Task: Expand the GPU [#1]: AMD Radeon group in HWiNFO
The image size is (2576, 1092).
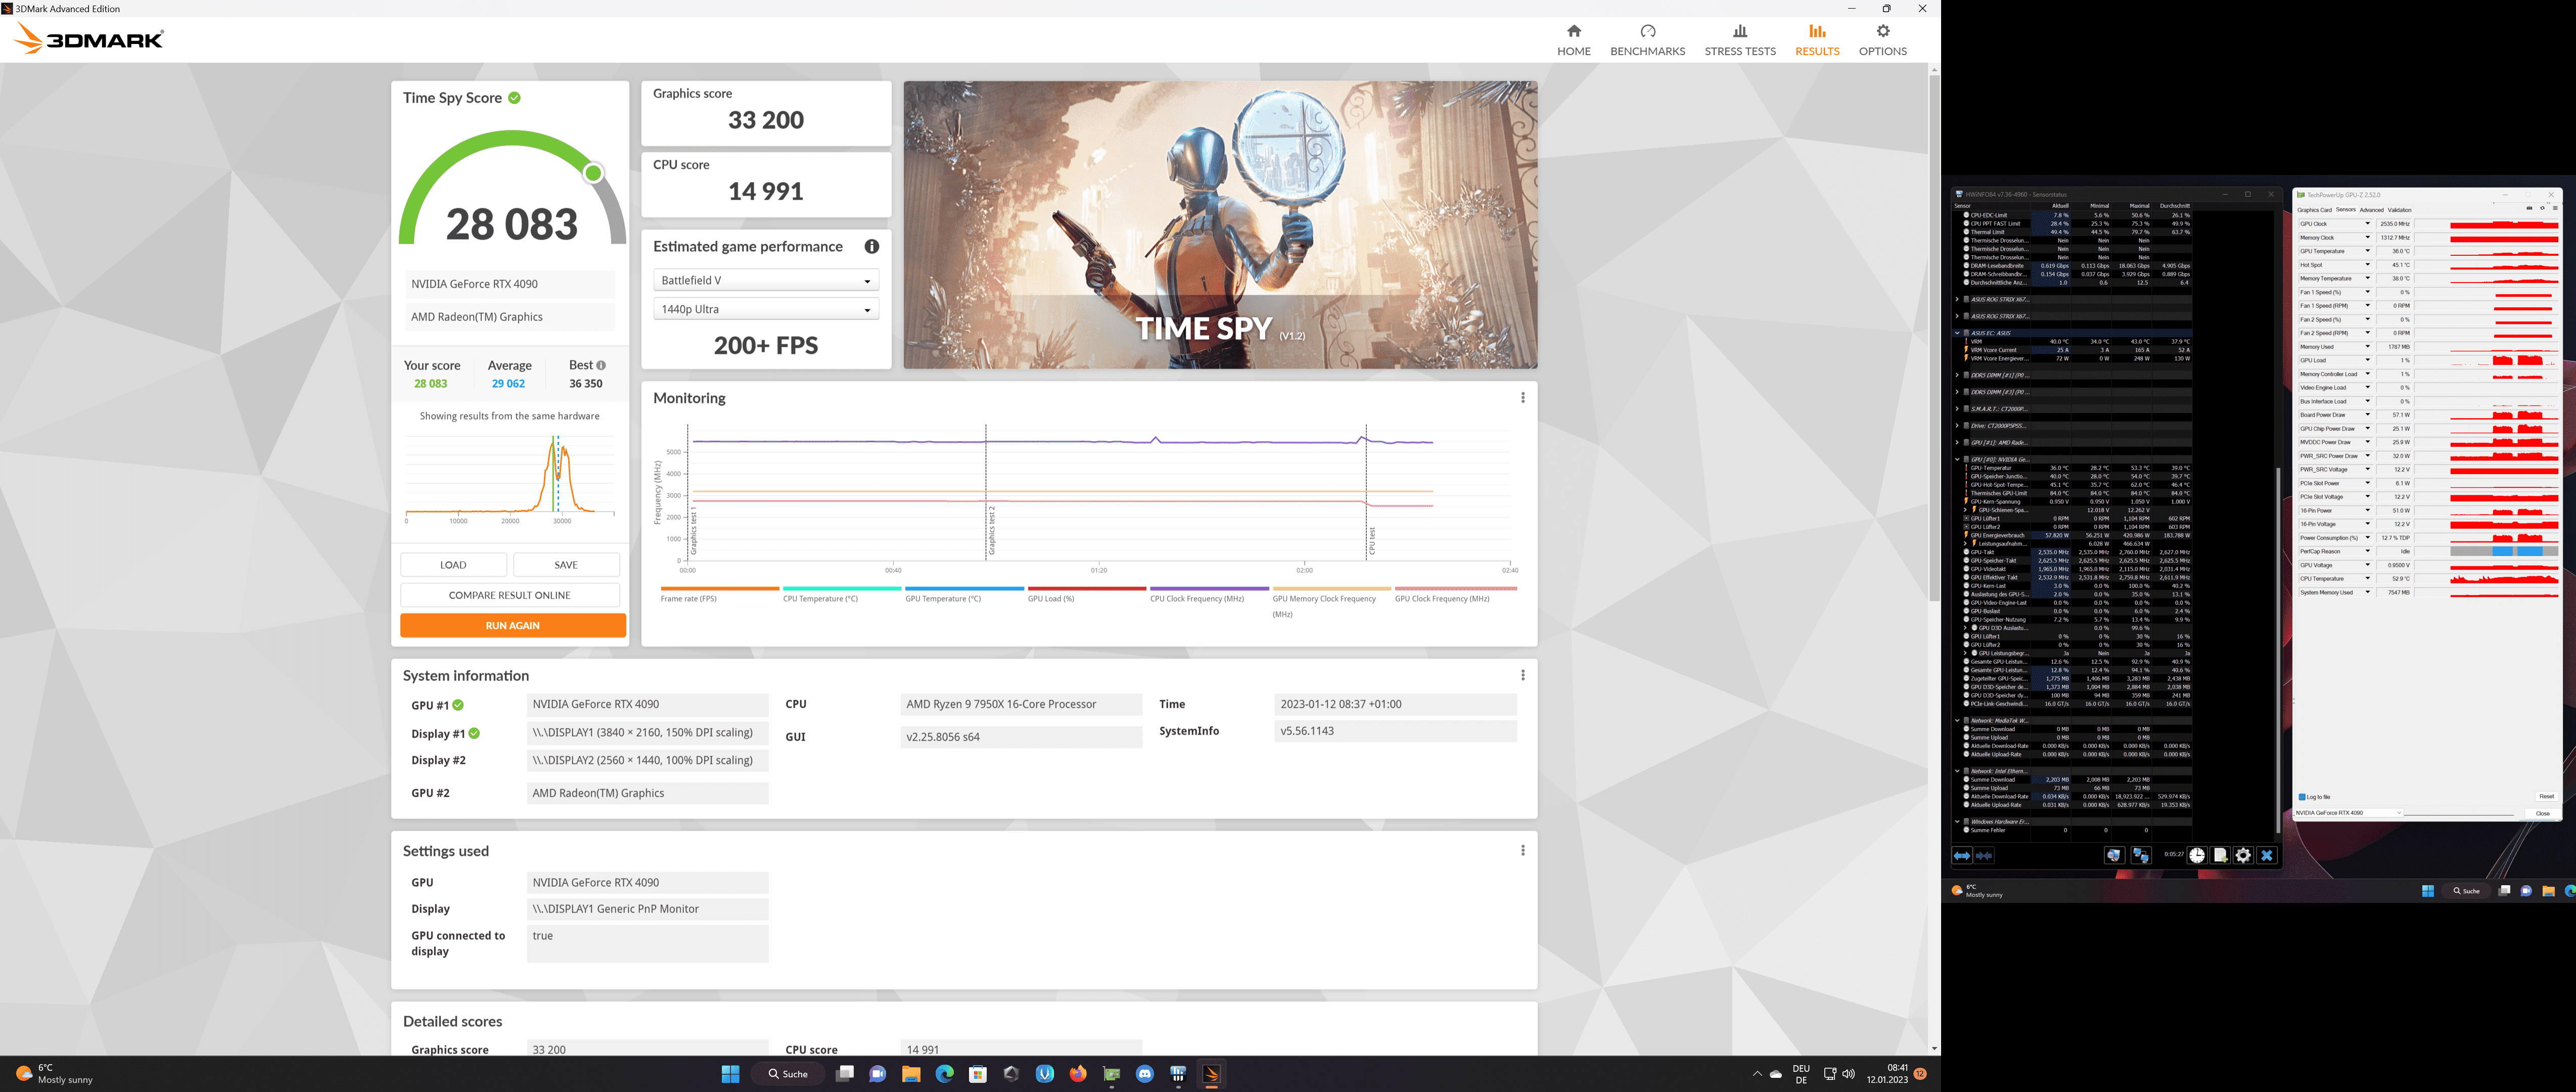Action: click(x=1957, y=442)
